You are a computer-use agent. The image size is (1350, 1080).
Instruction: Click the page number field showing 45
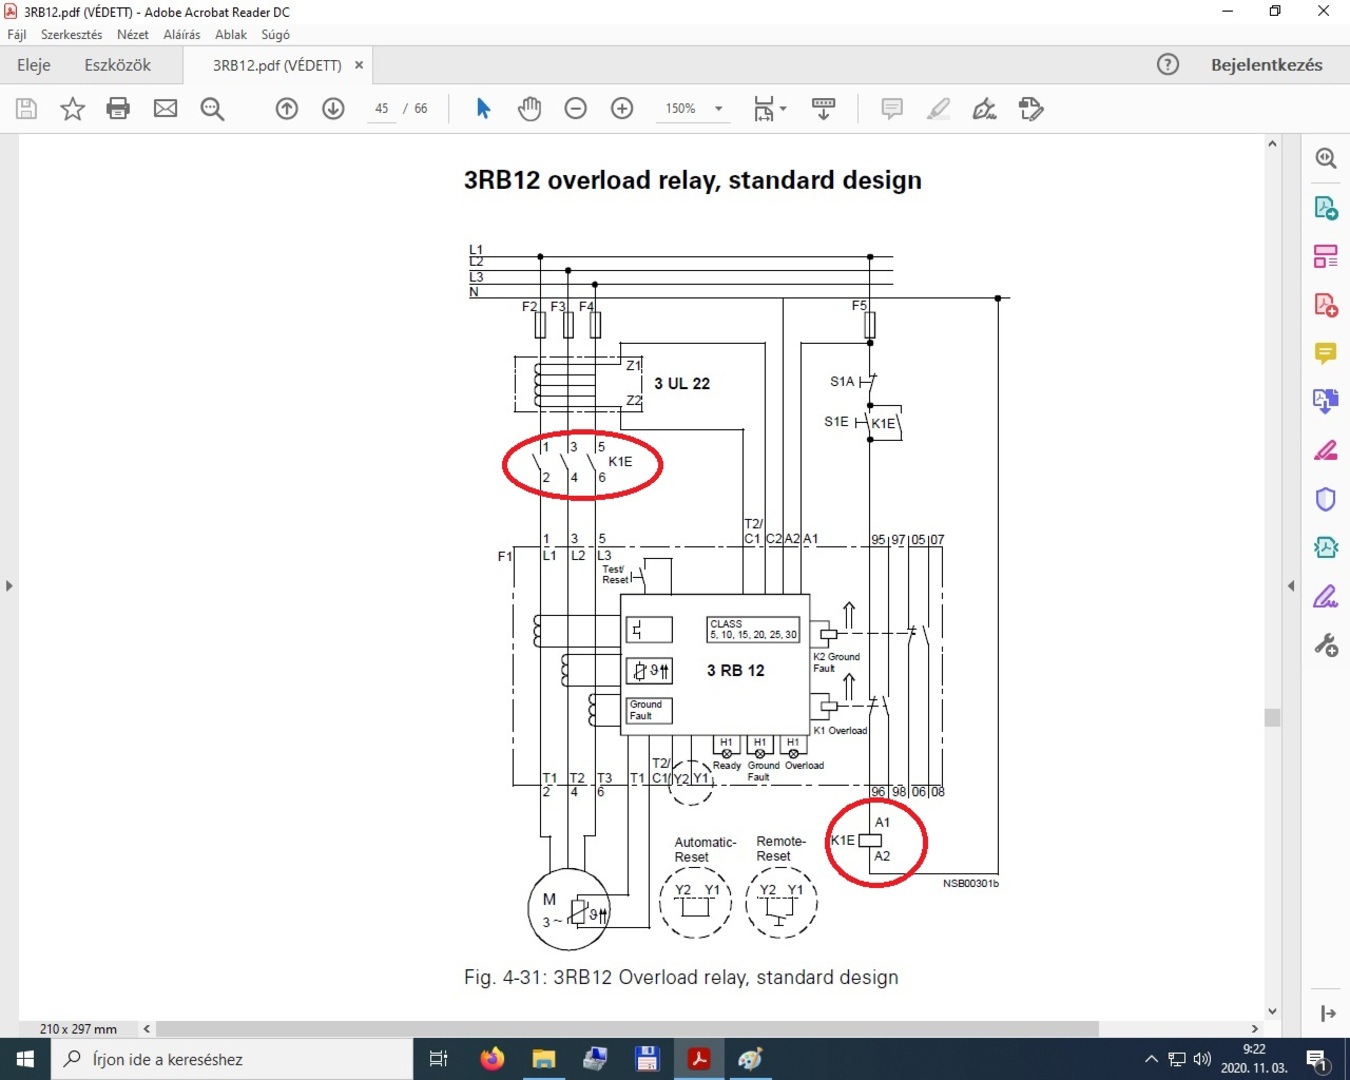tap(381, 108)
